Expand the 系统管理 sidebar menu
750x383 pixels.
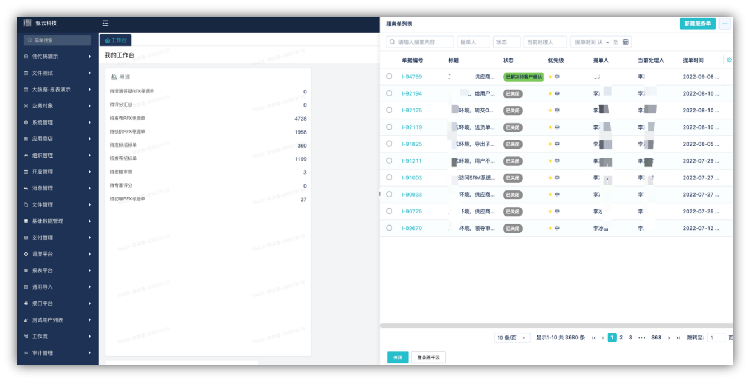pos(57,122)
